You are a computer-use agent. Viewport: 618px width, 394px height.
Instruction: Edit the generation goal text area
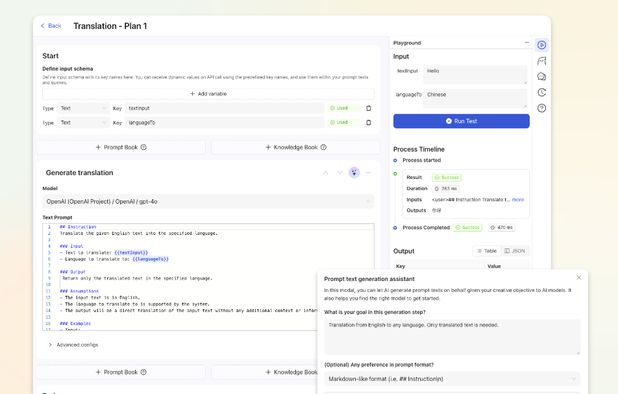tap(452, 337)
